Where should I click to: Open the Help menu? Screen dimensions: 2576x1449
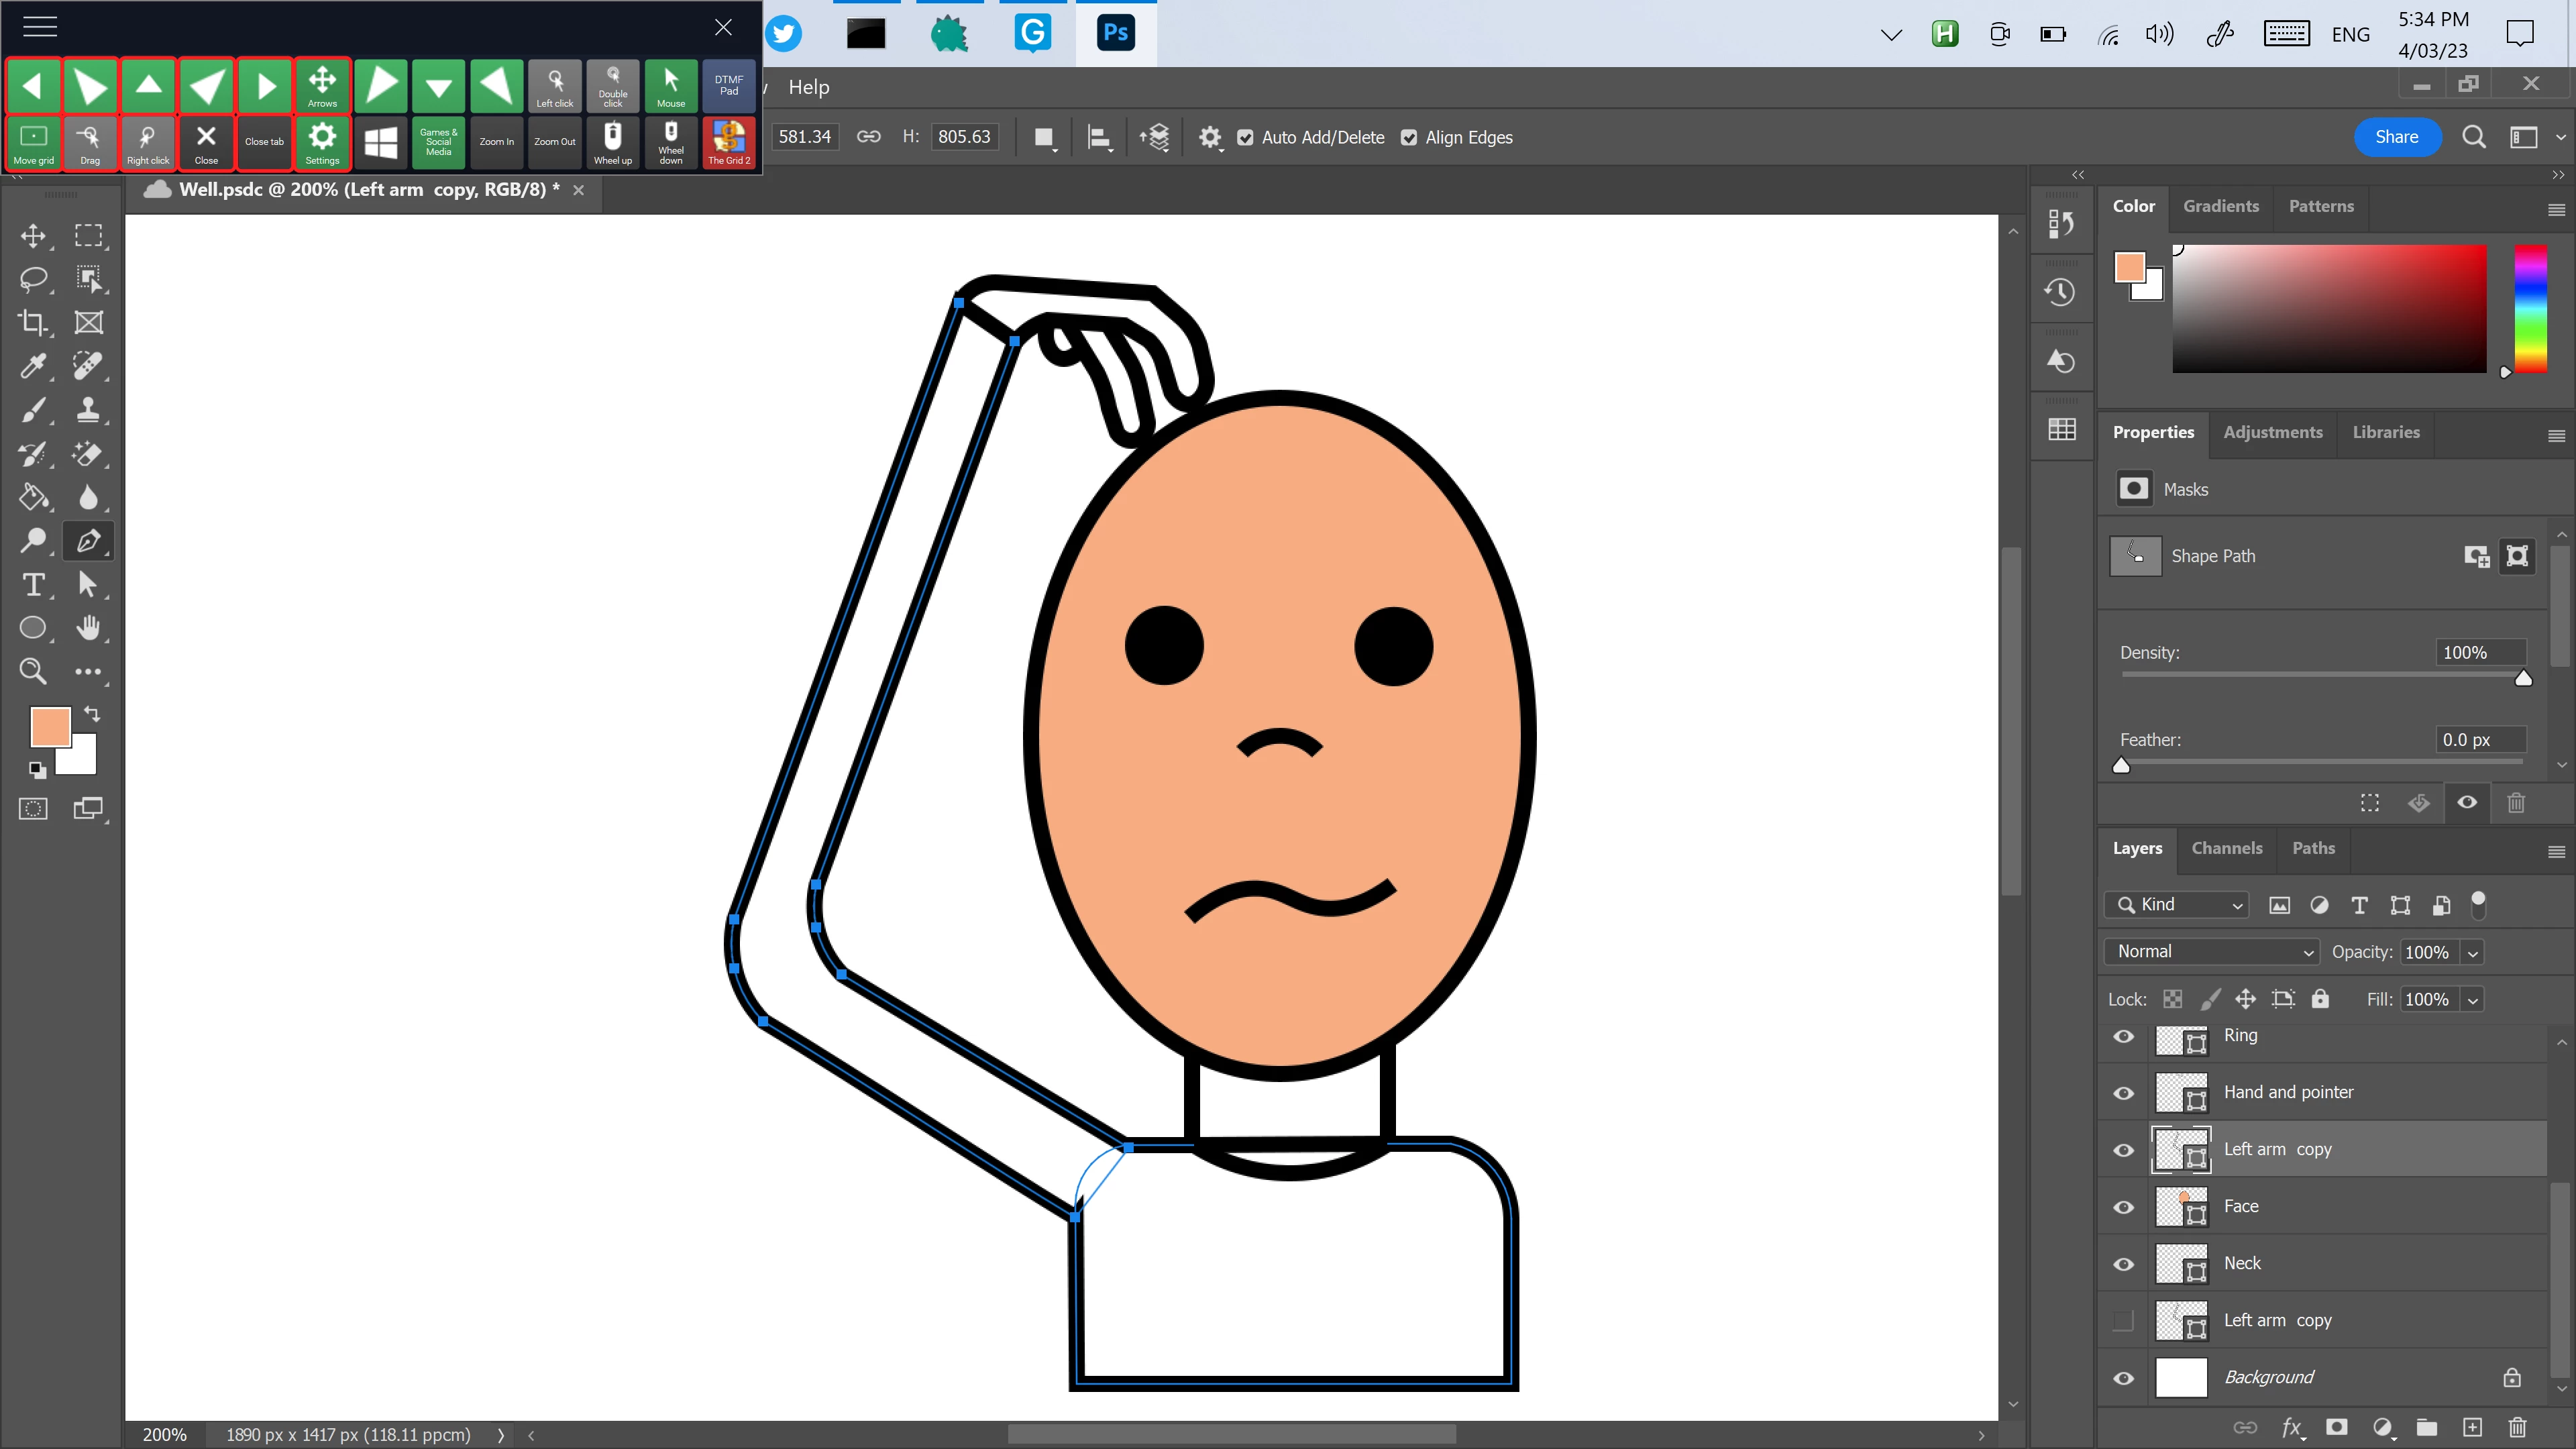(808, 87)
